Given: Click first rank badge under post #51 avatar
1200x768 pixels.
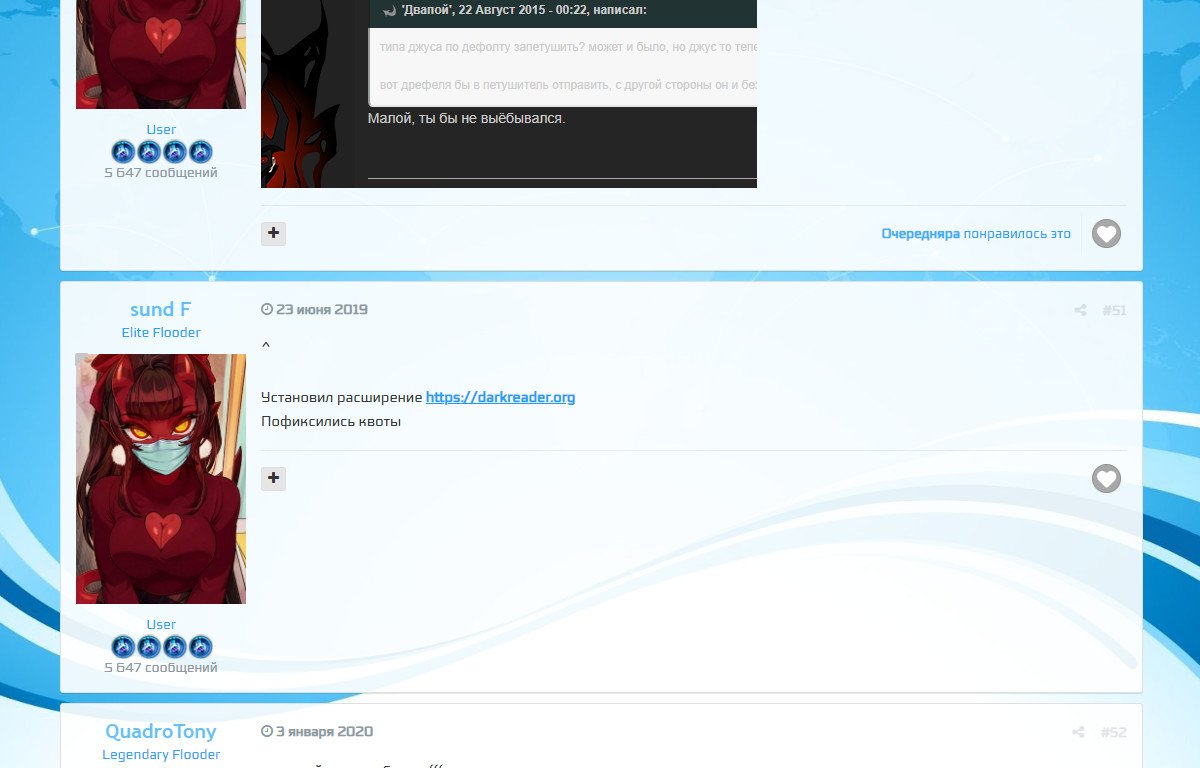Looking at the screenshot, I should (x=123, y=646).
